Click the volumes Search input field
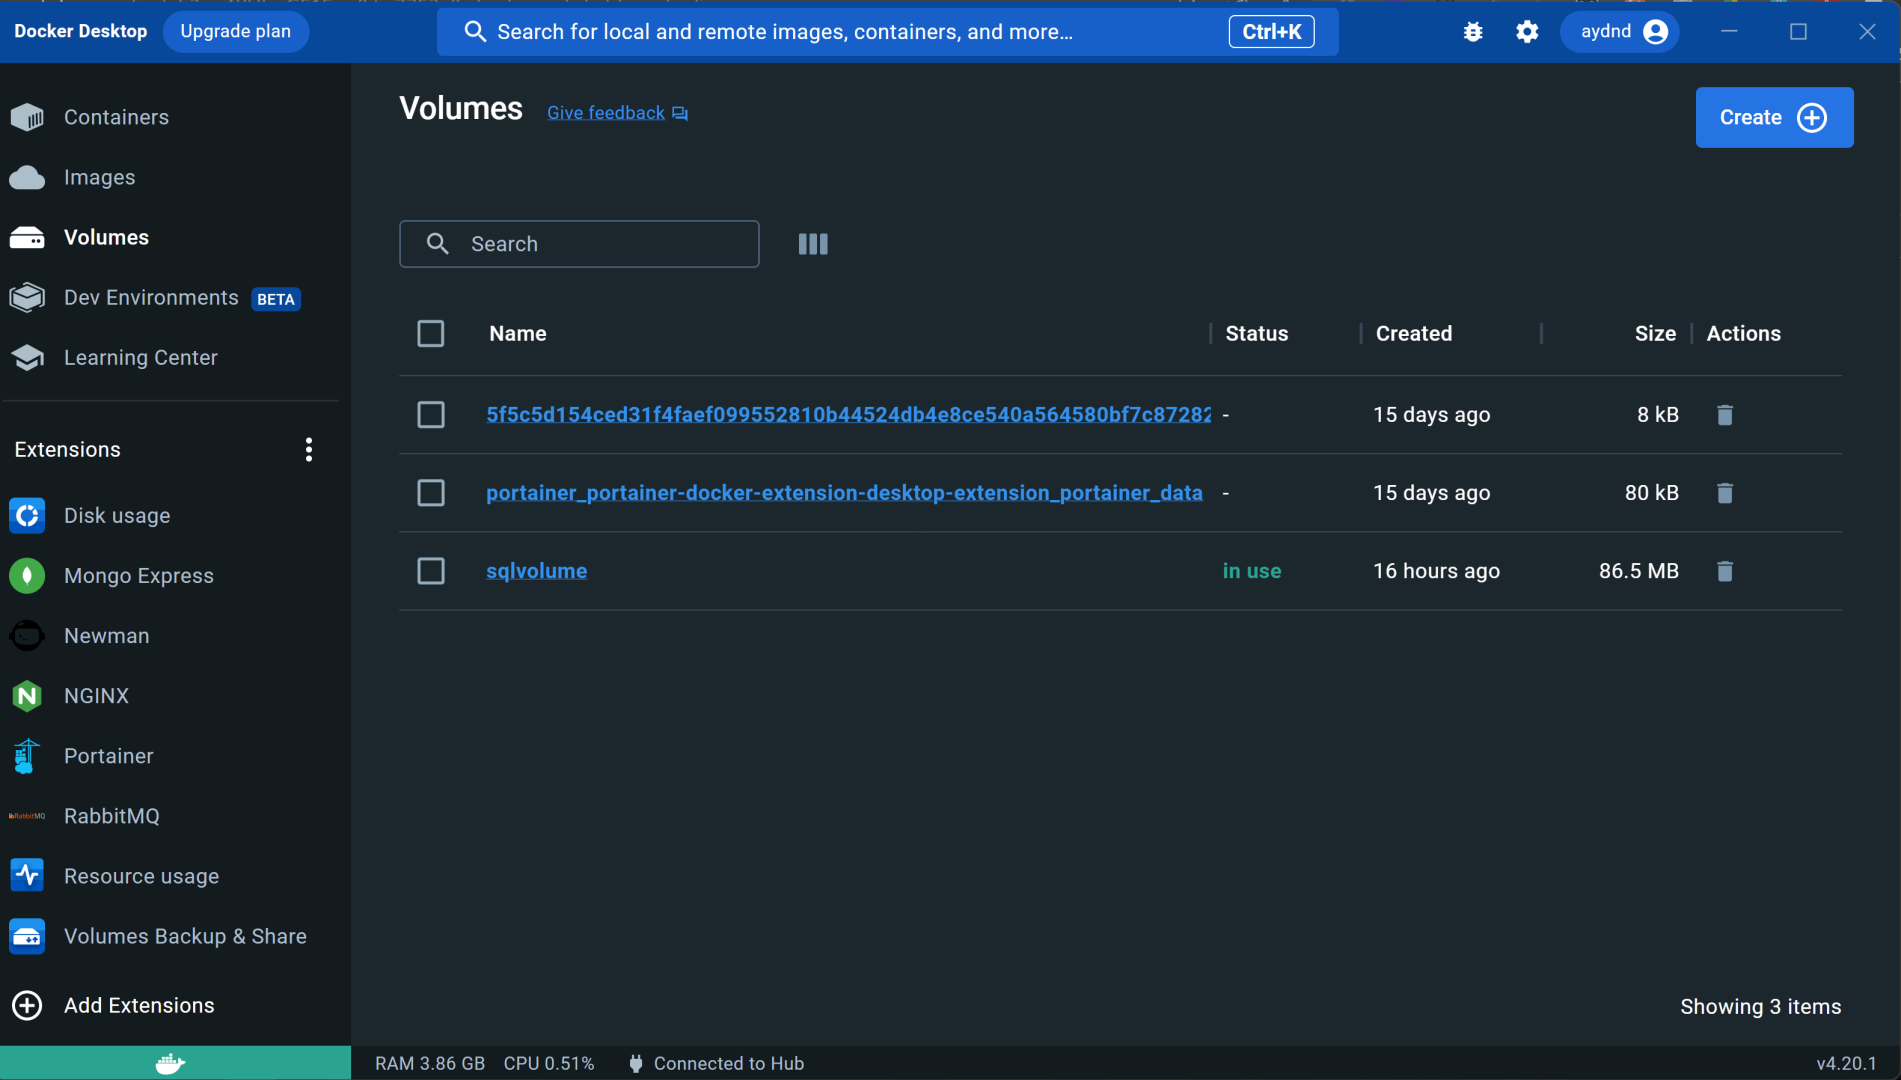The image size is (1901, 1080). coord(579,244)
